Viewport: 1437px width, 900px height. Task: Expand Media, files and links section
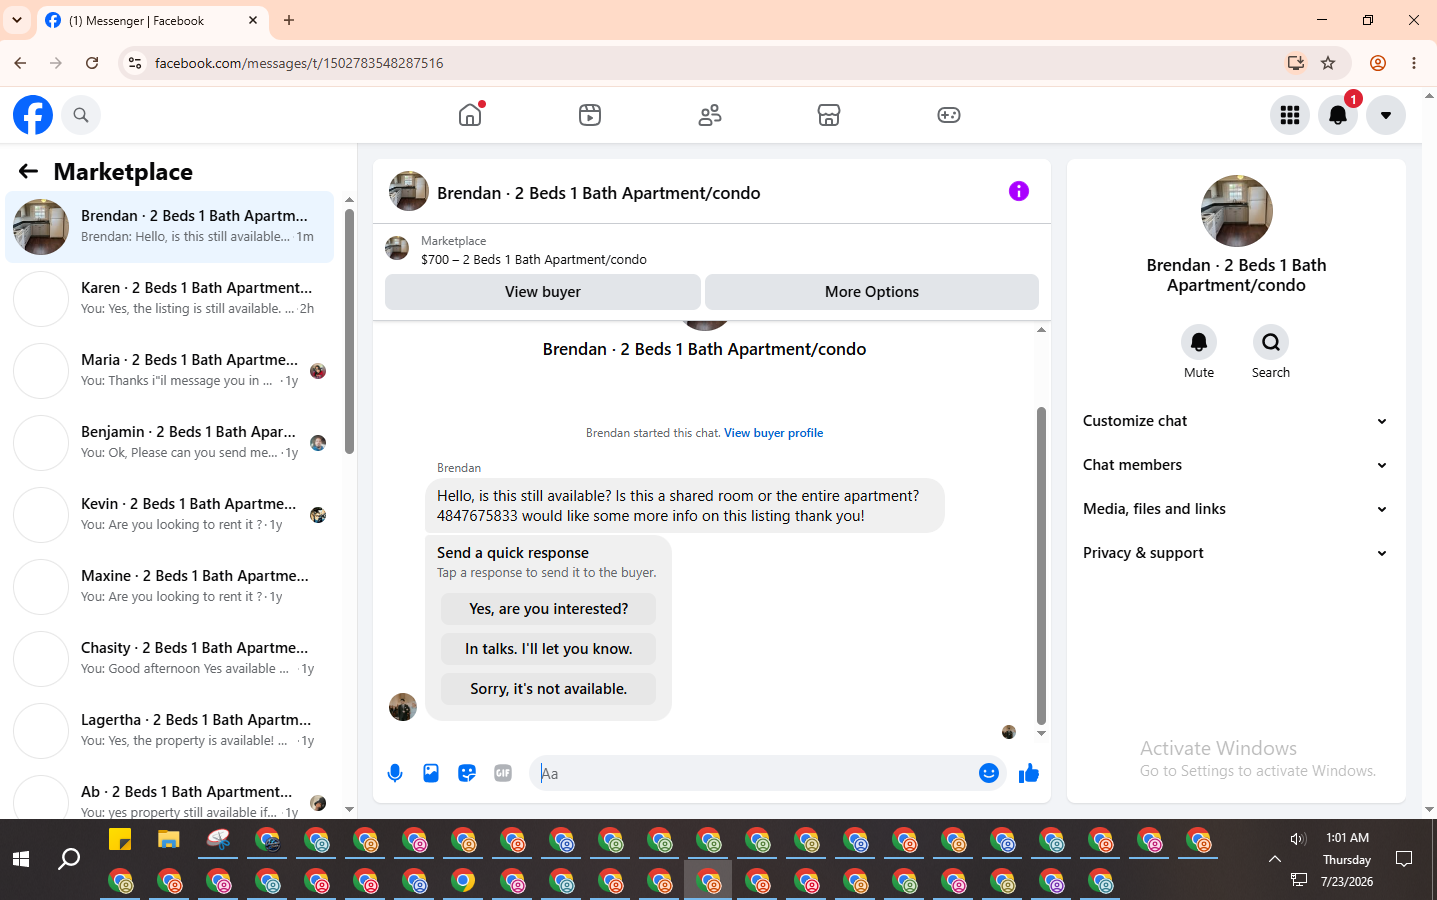(1236, 509)
